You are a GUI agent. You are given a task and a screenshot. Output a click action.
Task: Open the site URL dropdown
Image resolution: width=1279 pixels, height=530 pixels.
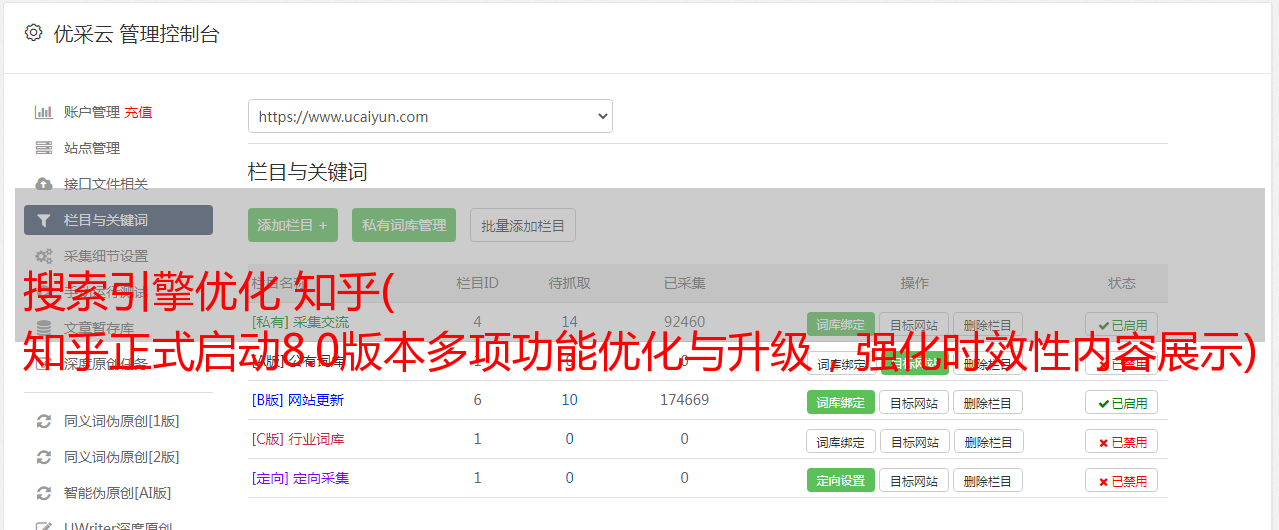tap(430, 116)
